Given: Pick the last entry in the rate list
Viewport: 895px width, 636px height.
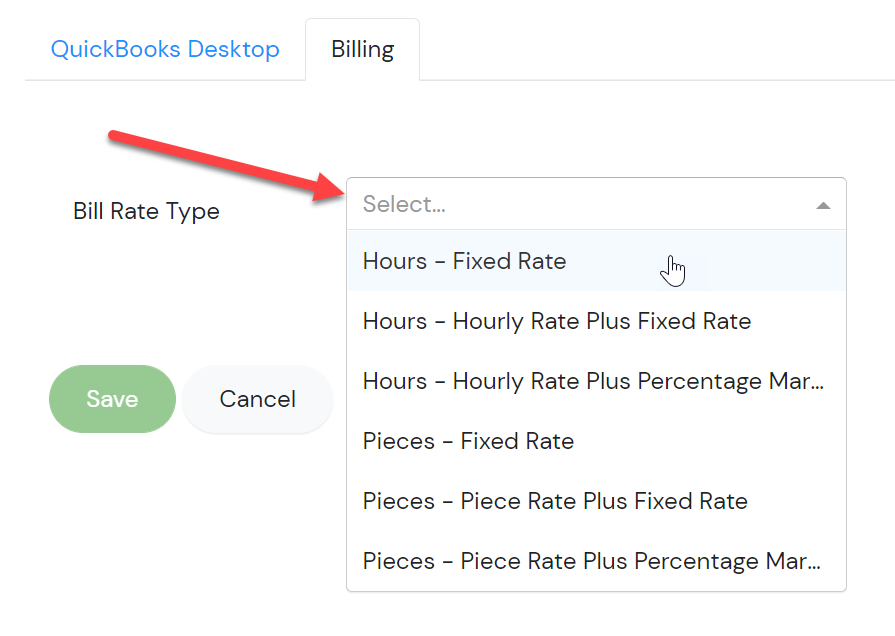Looking at the screenshot, I should 596,561.
